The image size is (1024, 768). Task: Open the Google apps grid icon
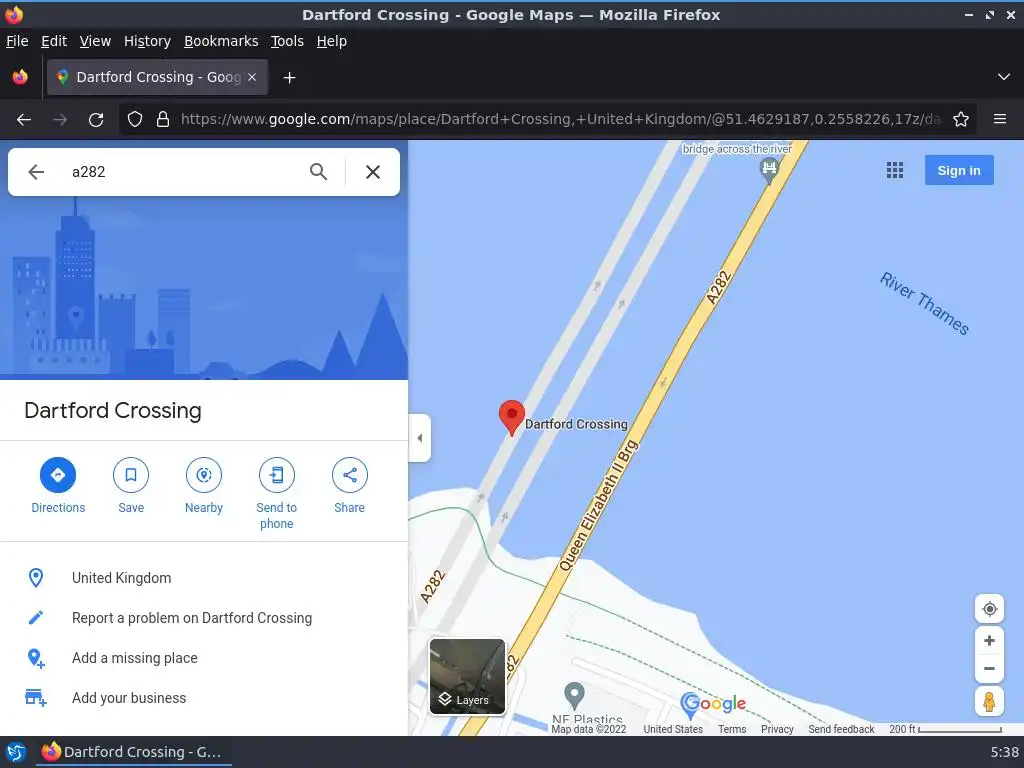tap(895, 170)
